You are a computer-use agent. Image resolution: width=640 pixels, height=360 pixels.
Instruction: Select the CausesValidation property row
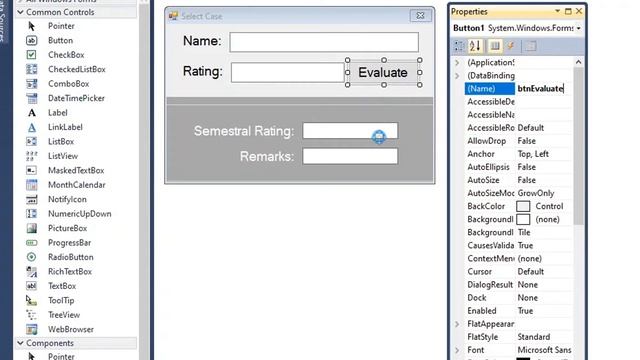coord(518,246)
